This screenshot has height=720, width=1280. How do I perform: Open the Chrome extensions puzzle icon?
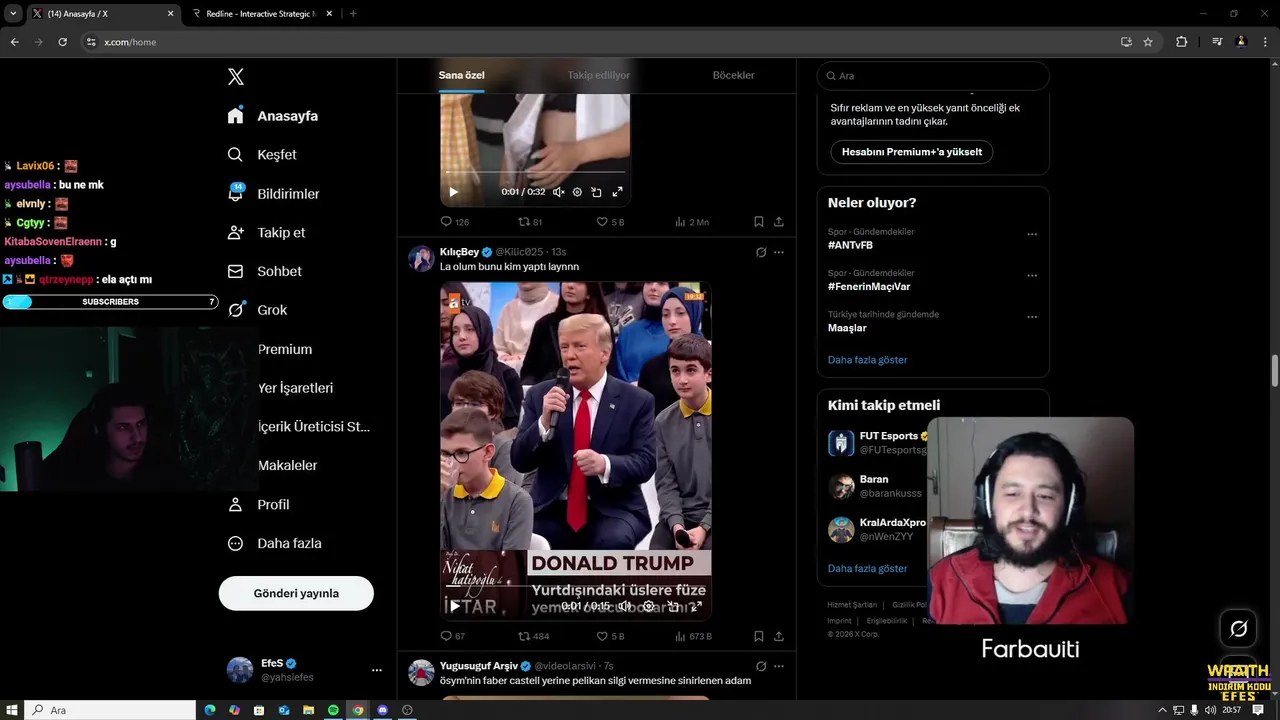1182,42
